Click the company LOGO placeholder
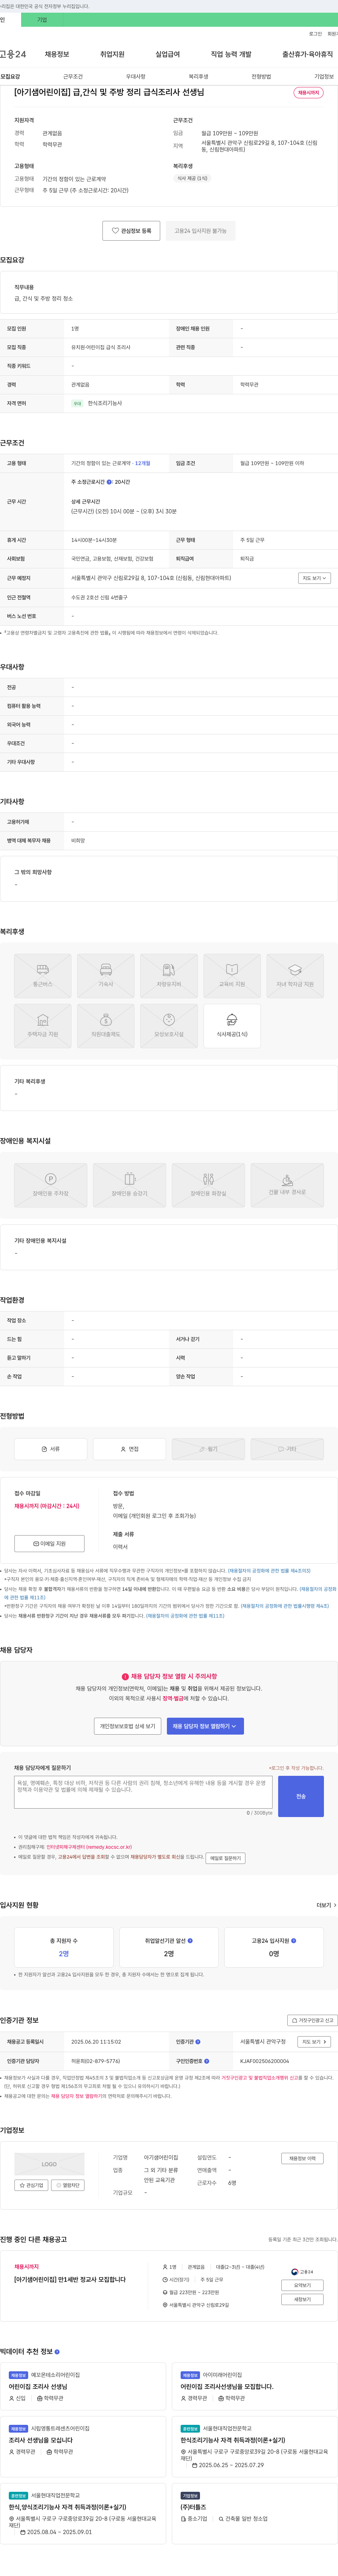The height and width of the screenshot is (2576, 338). [49, 2164]
